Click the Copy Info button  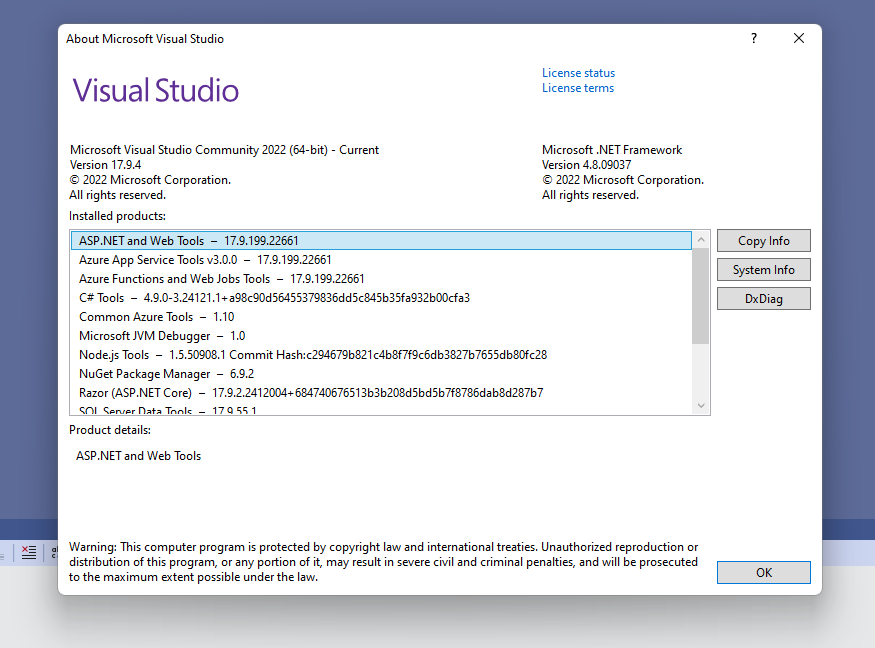(x=763, y=241)
